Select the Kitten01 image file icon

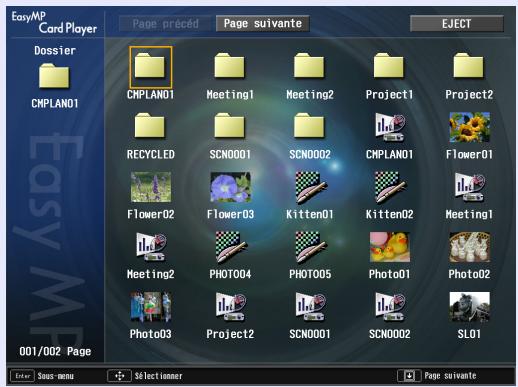click(x=311, y=187)
